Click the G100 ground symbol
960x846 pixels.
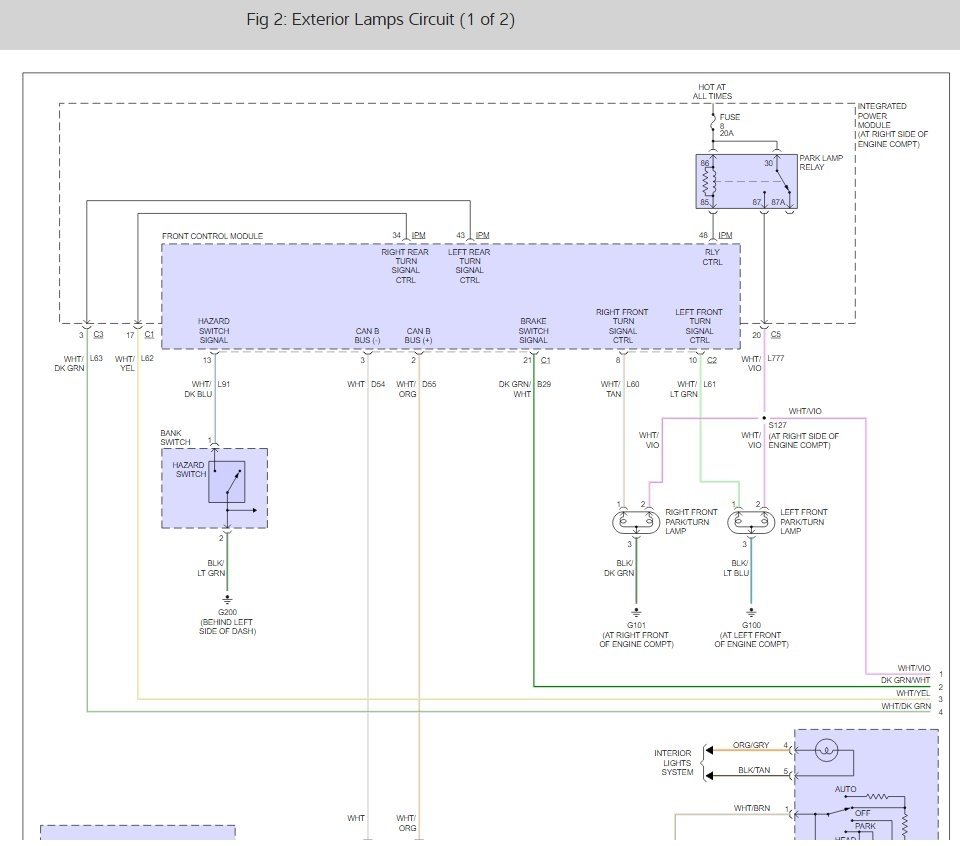coord(751,612)
